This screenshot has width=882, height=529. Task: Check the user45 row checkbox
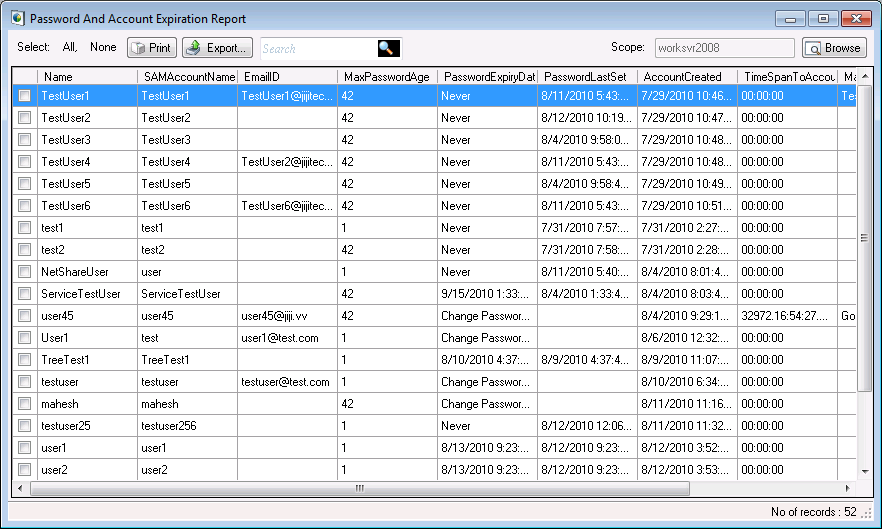tap(24, 316)
